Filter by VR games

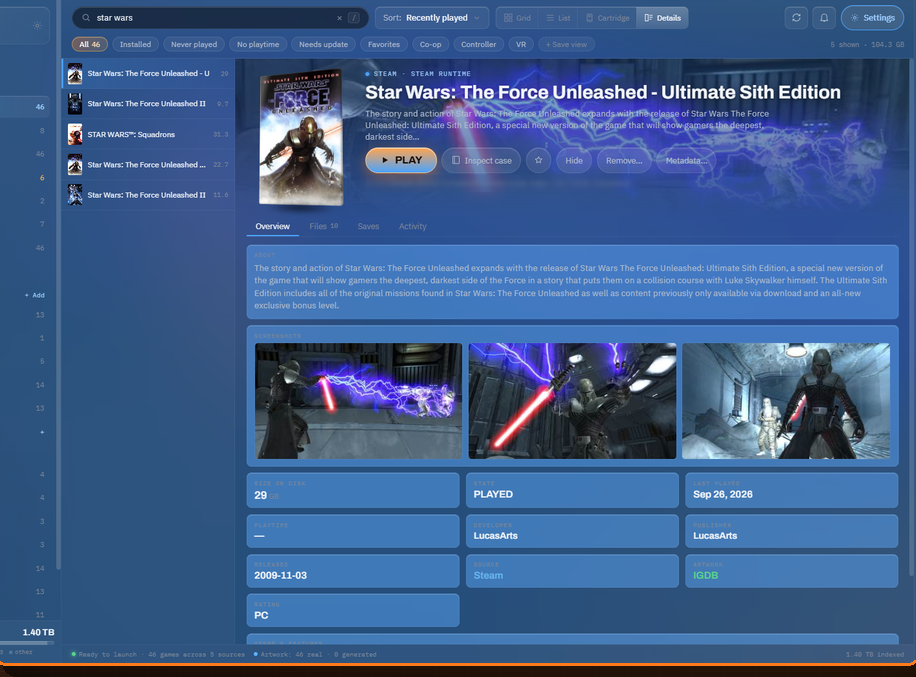521,44
